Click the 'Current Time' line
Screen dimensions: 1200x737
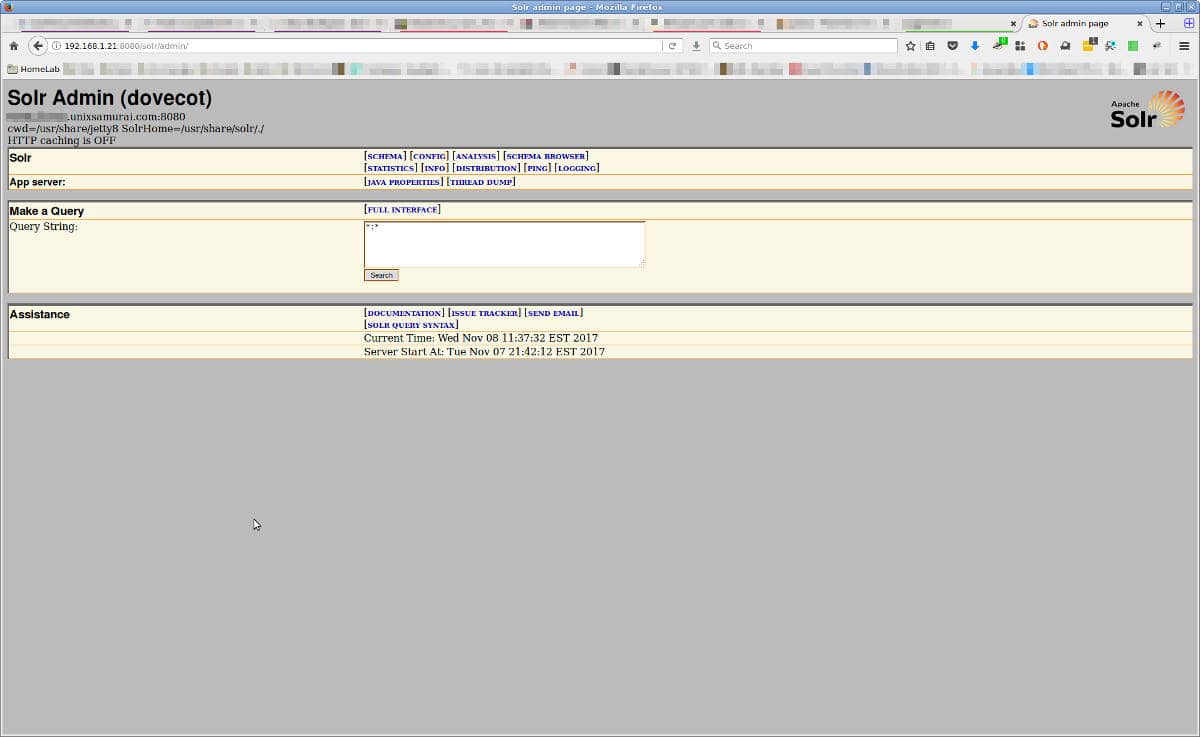(x=481, y=338)
